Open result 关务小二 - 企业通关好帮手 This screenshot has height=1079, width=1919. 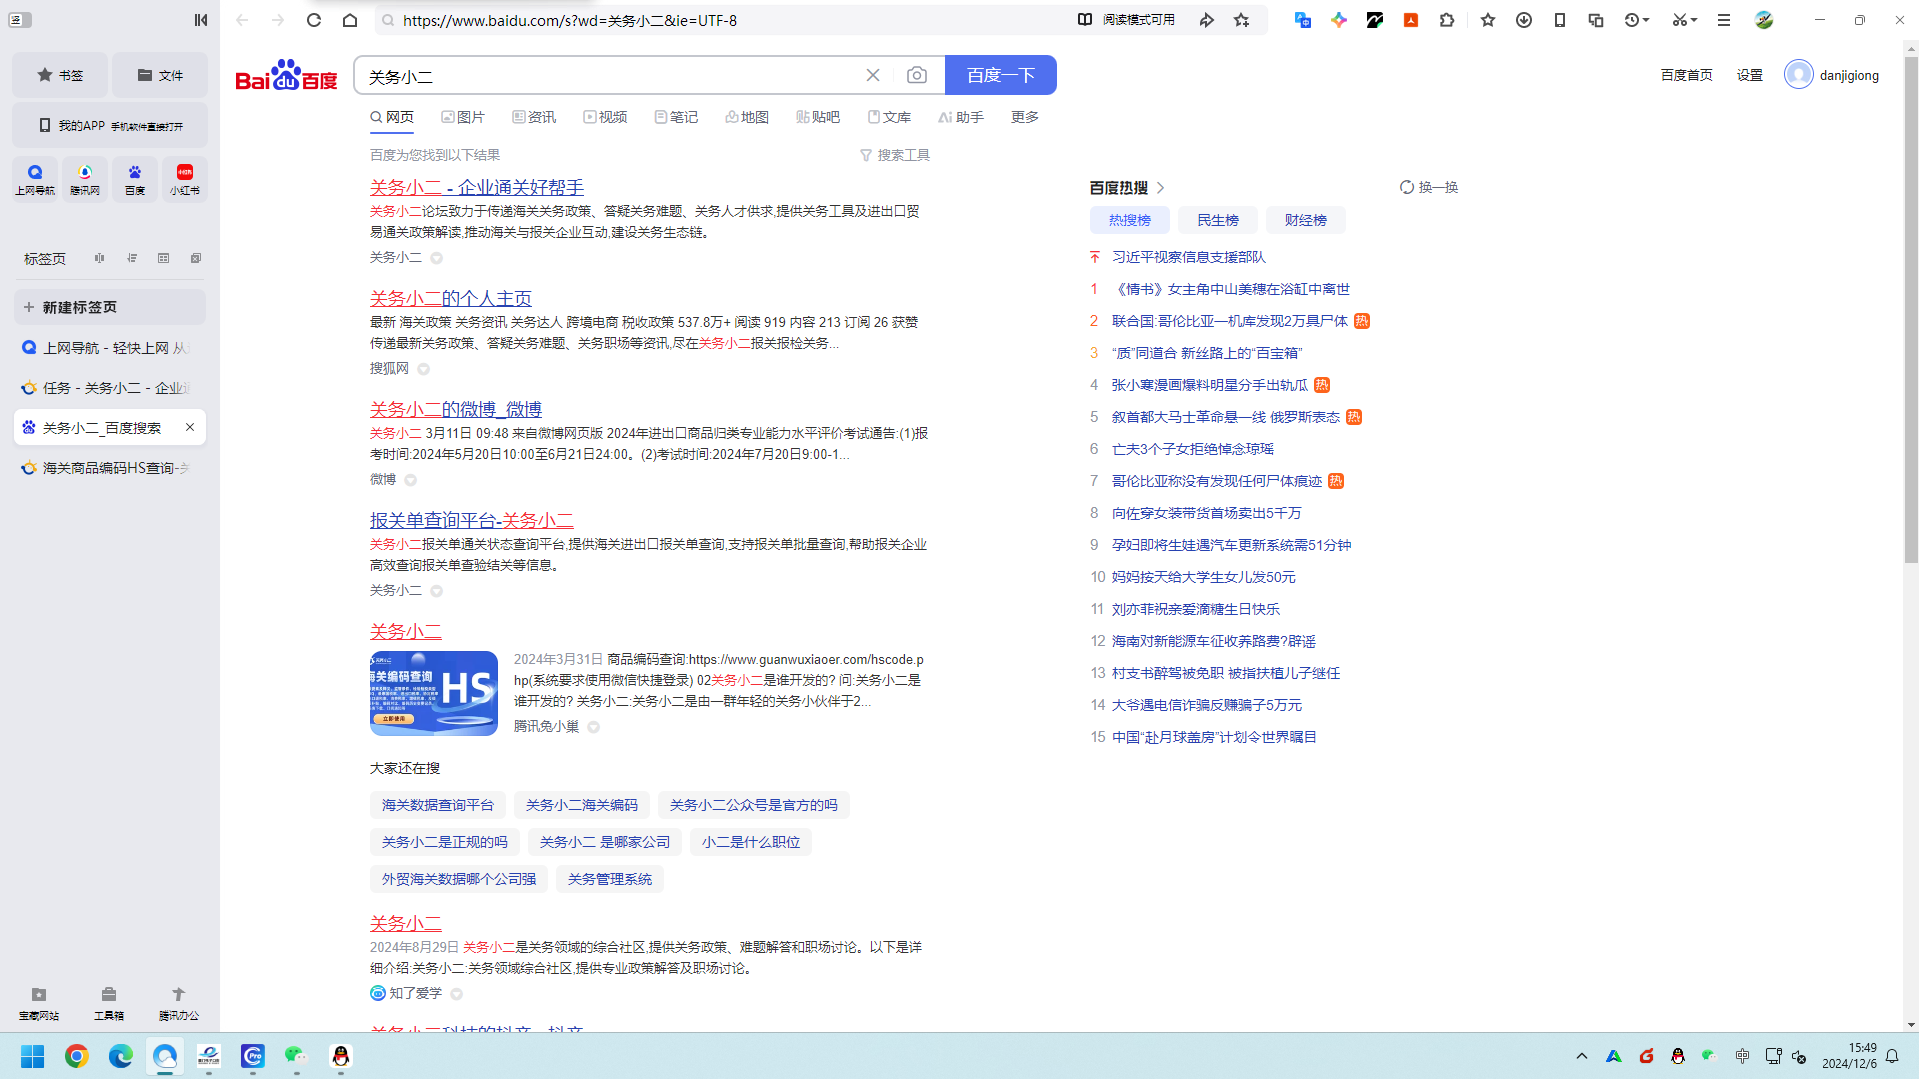[x=477, y=187]
